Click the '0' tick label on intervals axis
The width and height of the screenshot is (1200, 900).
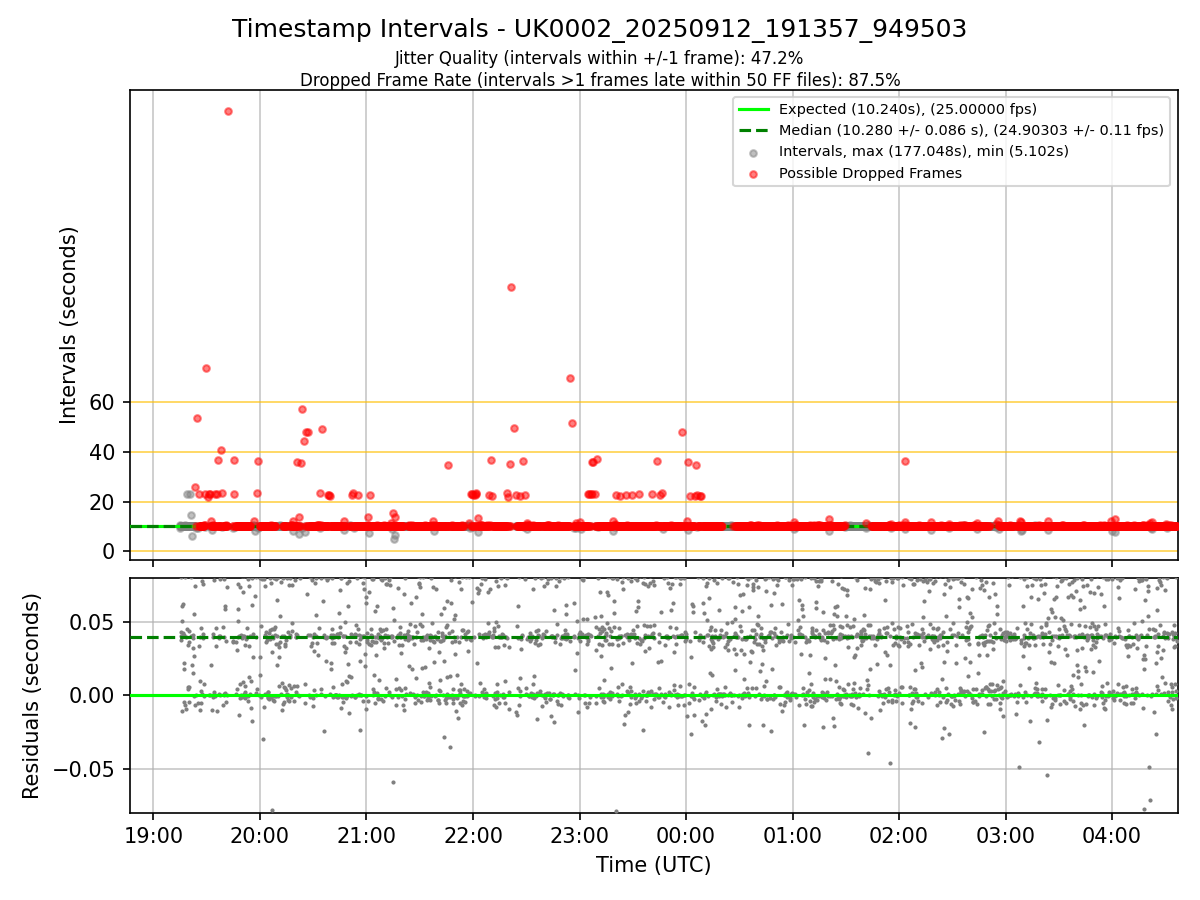coord(110,552)
